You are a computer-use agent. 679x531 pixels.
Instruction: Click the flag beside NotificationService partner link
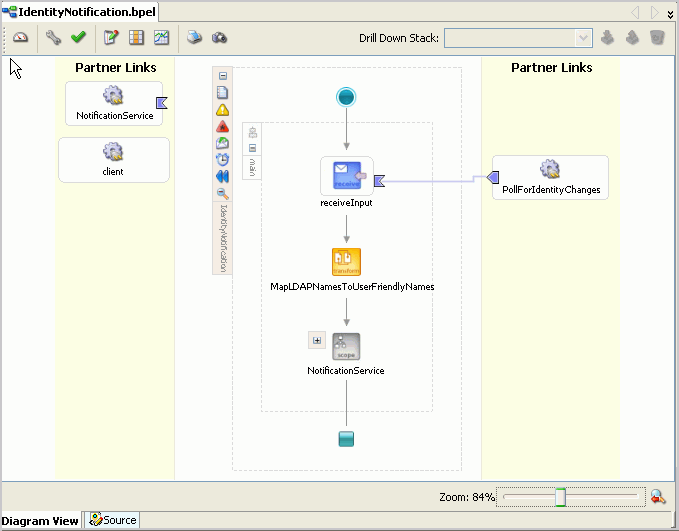[x=162, y=103]
